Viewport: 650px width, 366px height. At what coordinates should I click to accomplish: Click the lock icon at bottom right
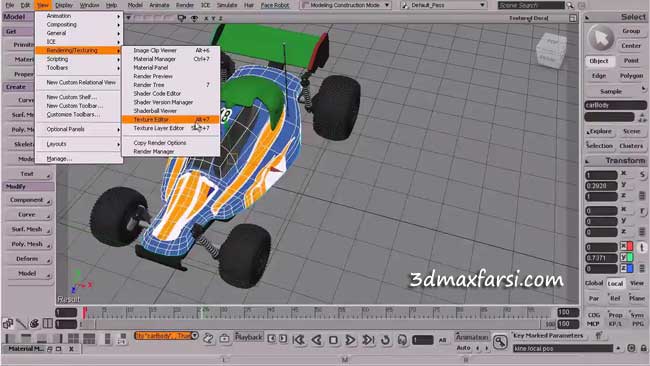(x=644, y=348)
